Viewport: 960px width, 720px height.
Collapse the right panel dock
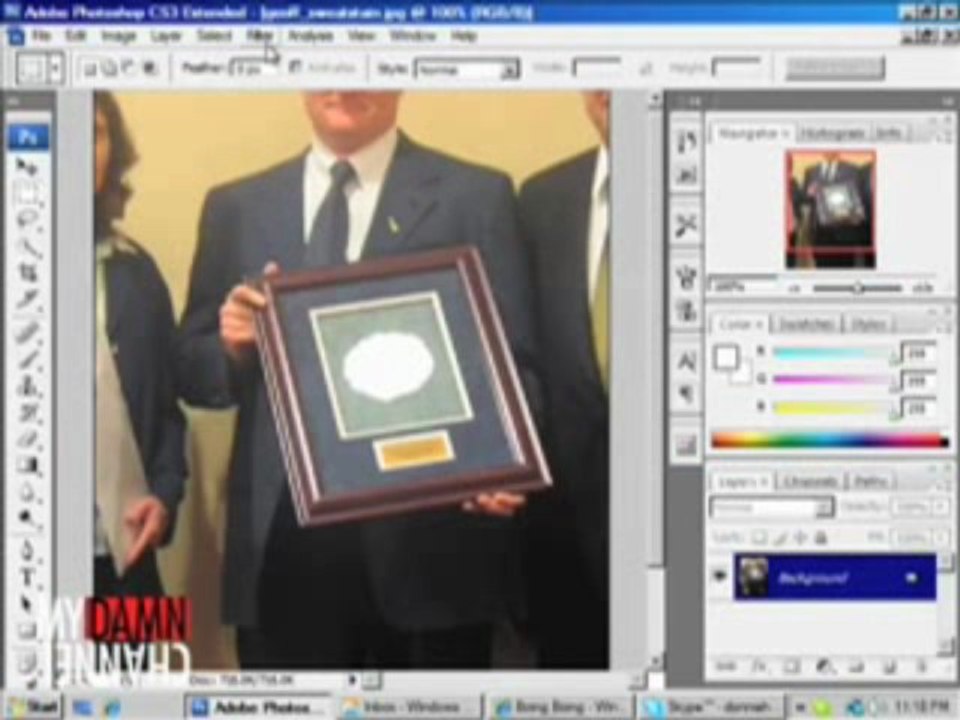click(x=948, y=100)
